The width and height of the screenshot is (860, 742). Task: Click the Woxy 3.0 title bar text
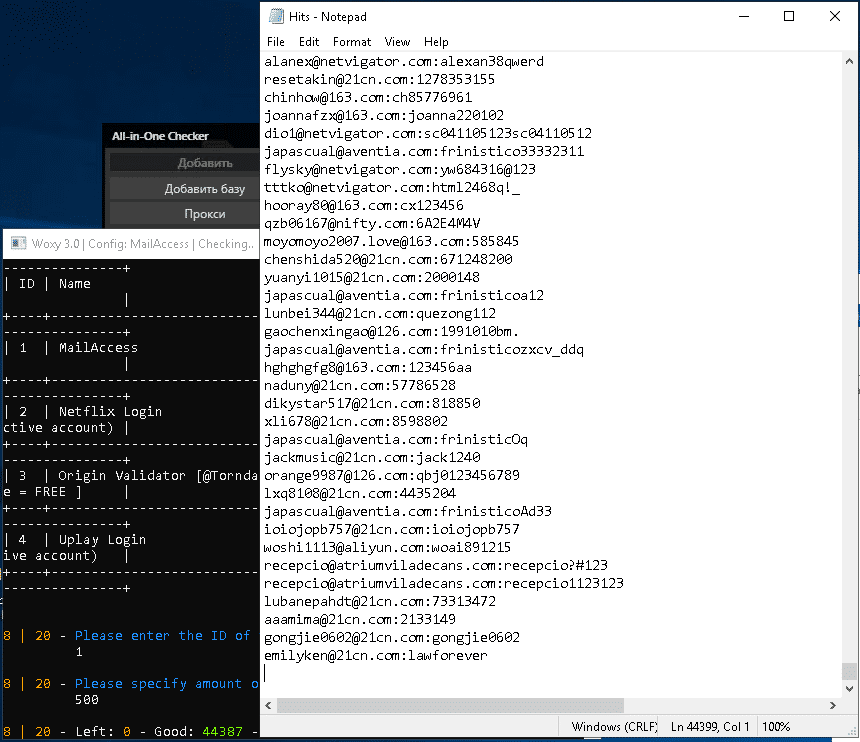point(143,243)
